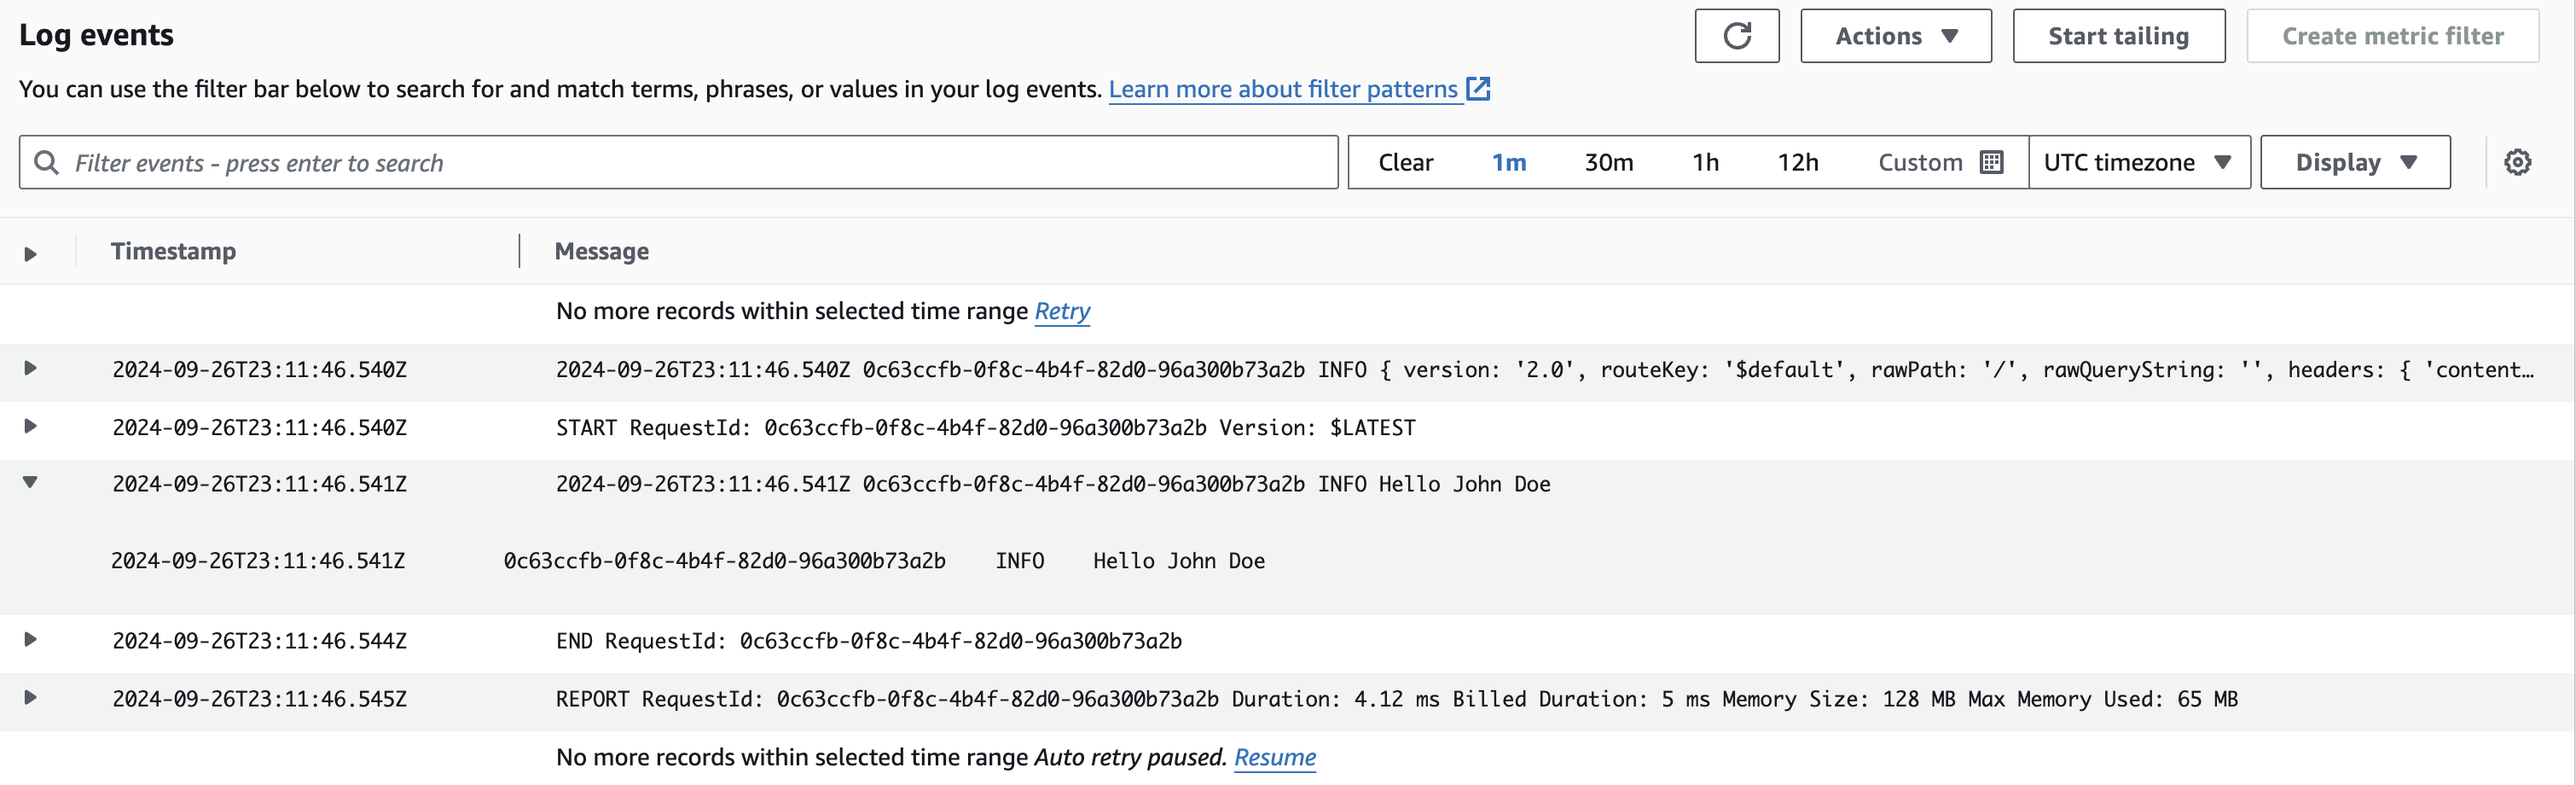2576x785 pixels.
Task: Select the 30m time range
Action: tap(1608, 162)
